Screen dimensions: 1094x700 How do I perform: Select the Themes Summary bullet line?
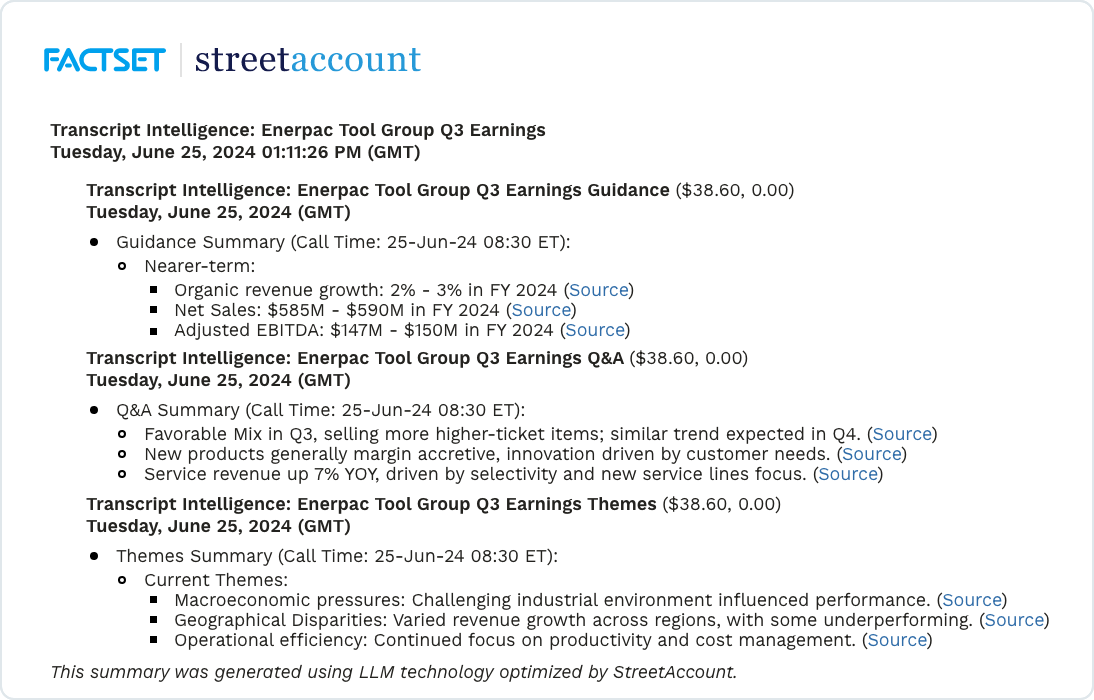tap(337, 556)
